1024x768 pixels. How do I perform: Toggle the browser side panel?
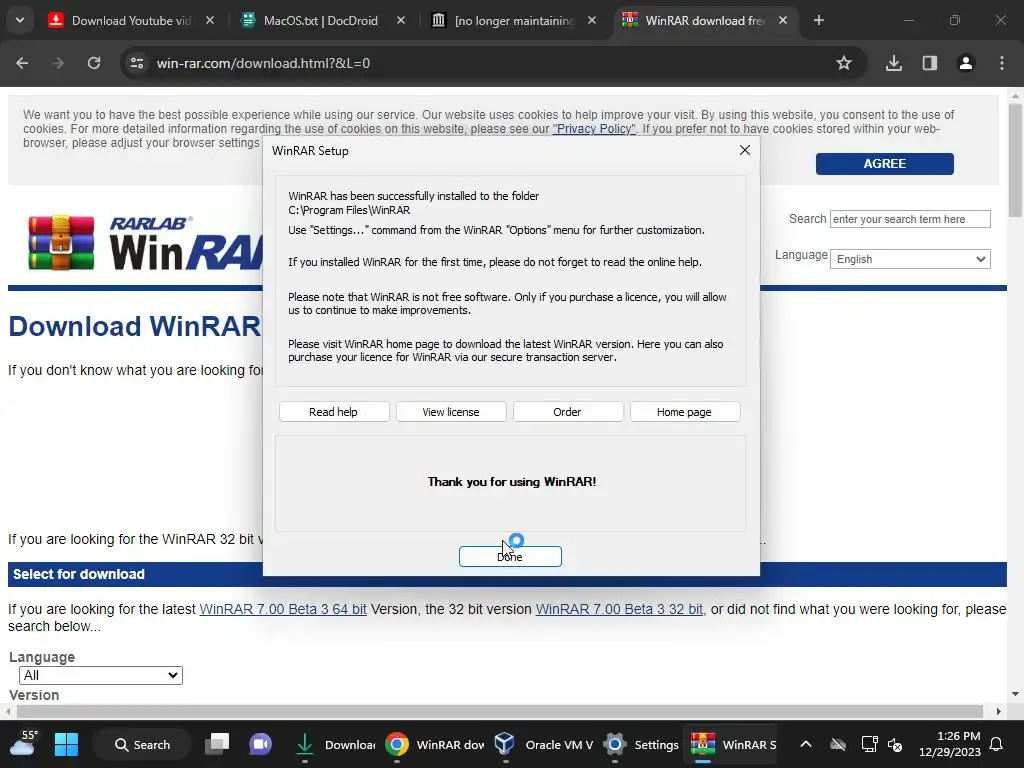point(930,63)
